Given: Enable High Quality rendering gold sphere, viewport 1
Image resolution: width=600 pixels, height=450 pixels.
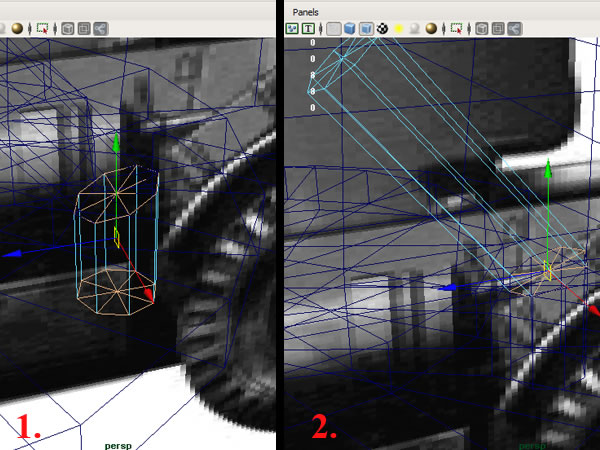Looking at the screenshot, I should pyautogui.click(x=17, y=28).
